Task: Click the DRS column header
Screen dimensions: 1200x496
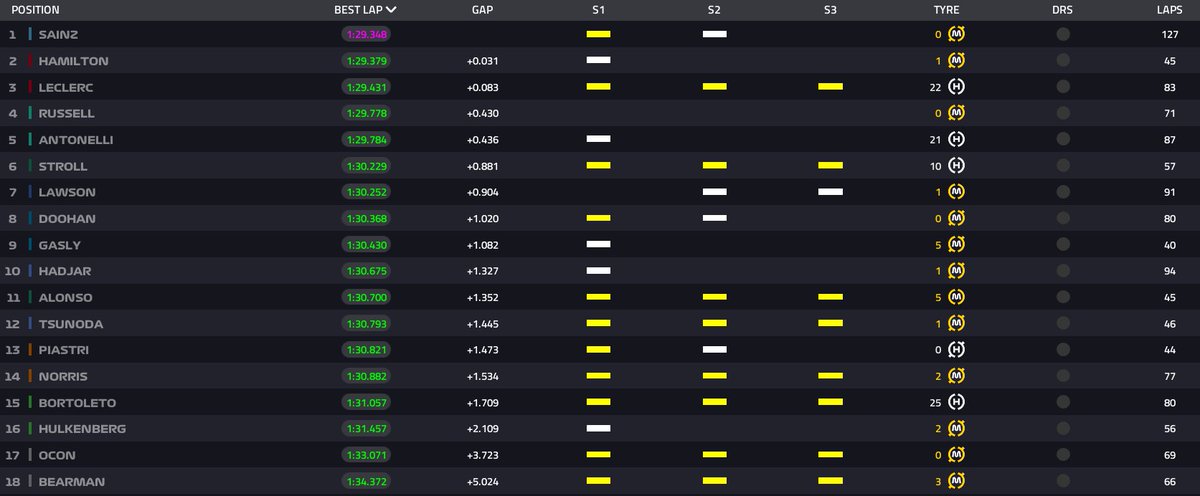Action: click(1062, 10)
